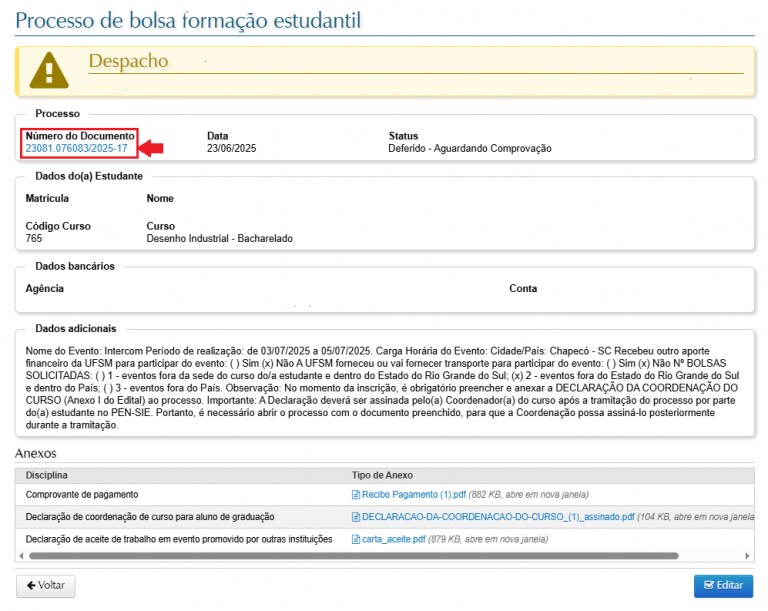Viewport: 768px width, 611px height.
Task: Click the file icon before Recibo Pagamento
Action: pos(355,494)
